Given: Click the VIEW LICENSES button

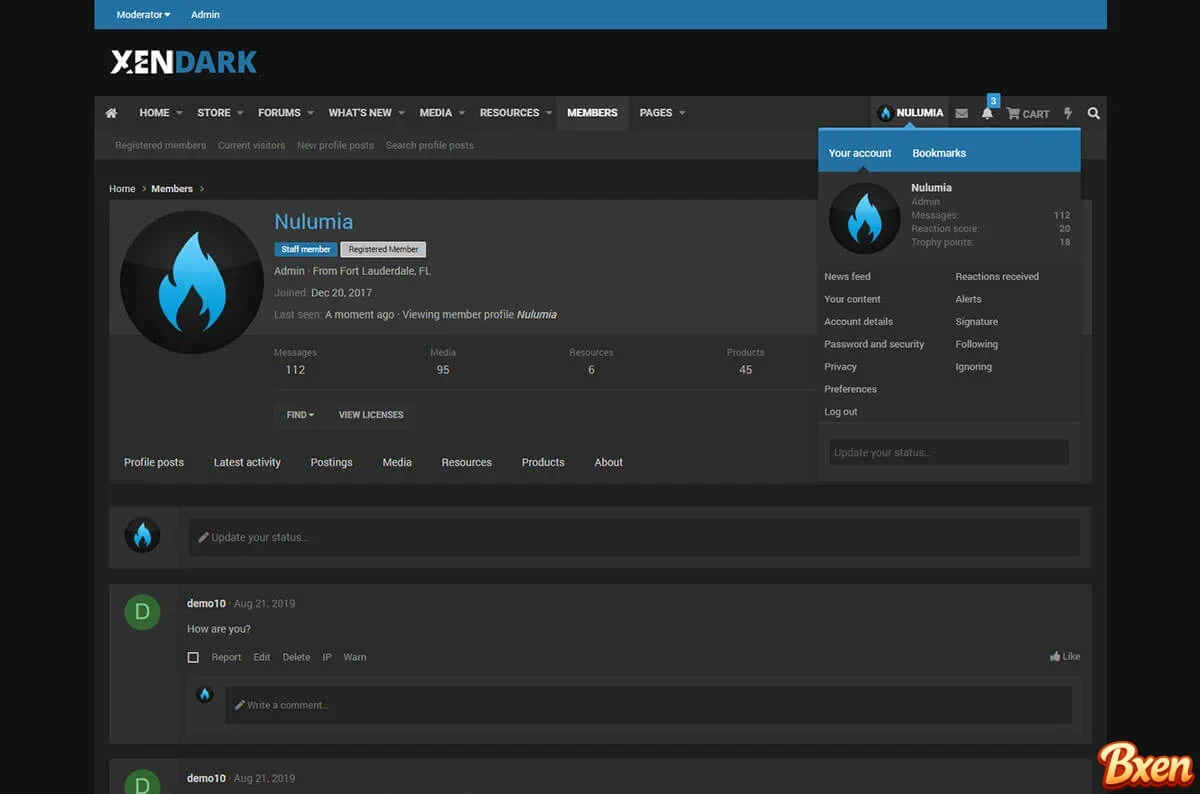Looking at the screenshot, I should pyautogui.click(x=371, y=414).
